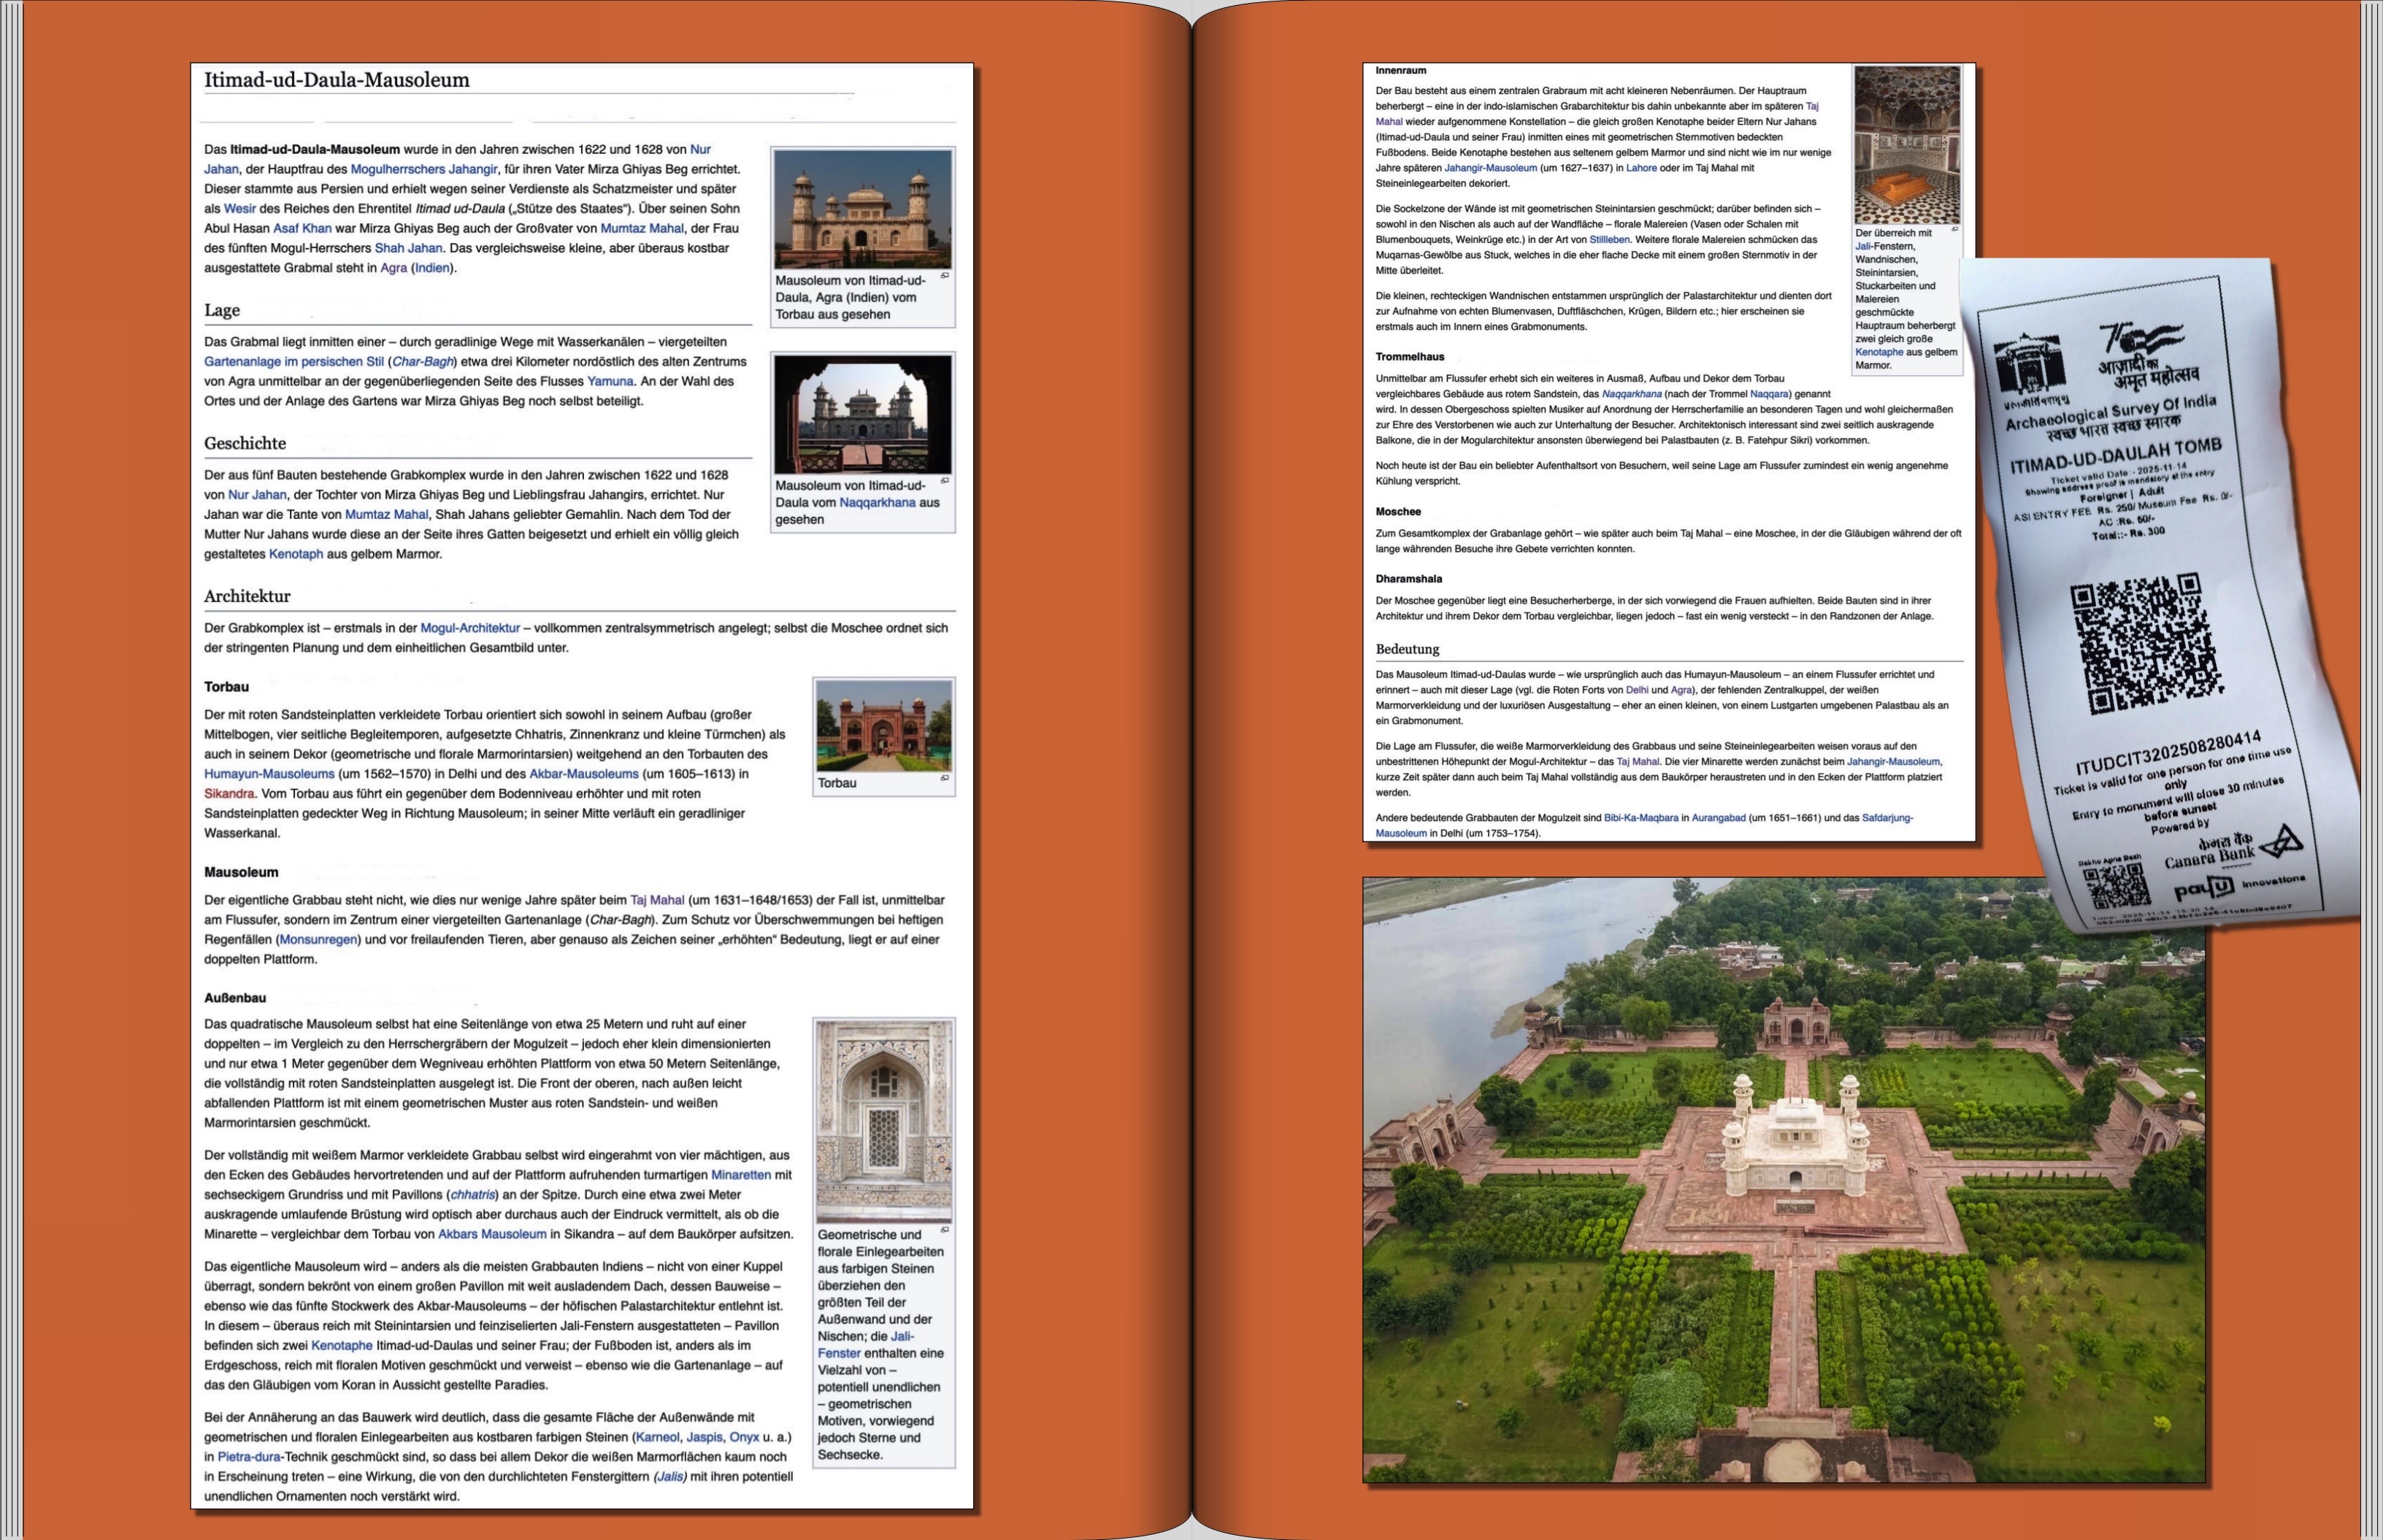This screenshot has width=2383, height=1540.
Task: Follow the Gartenanlage im persischen Stil link
Action: tap(294, 362)
